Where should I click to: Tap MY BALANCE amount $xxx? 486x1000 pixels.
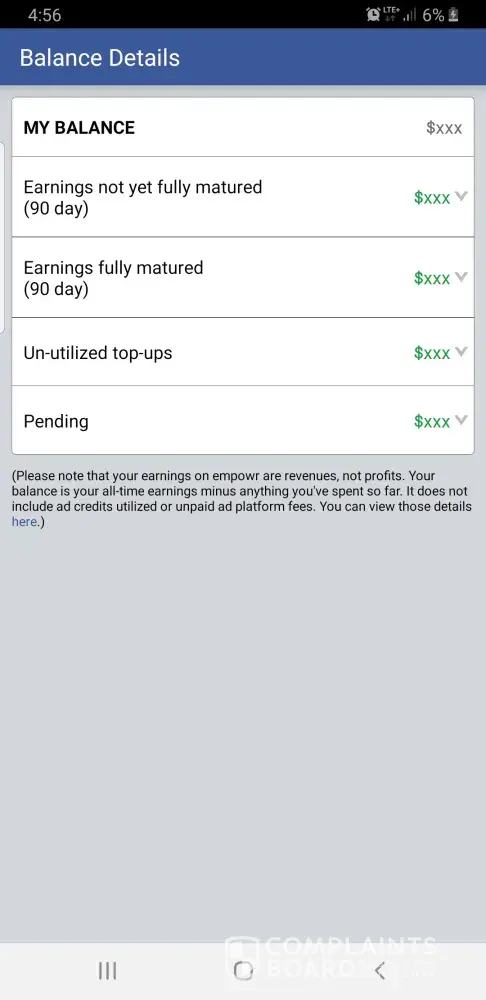coord(444,128)
